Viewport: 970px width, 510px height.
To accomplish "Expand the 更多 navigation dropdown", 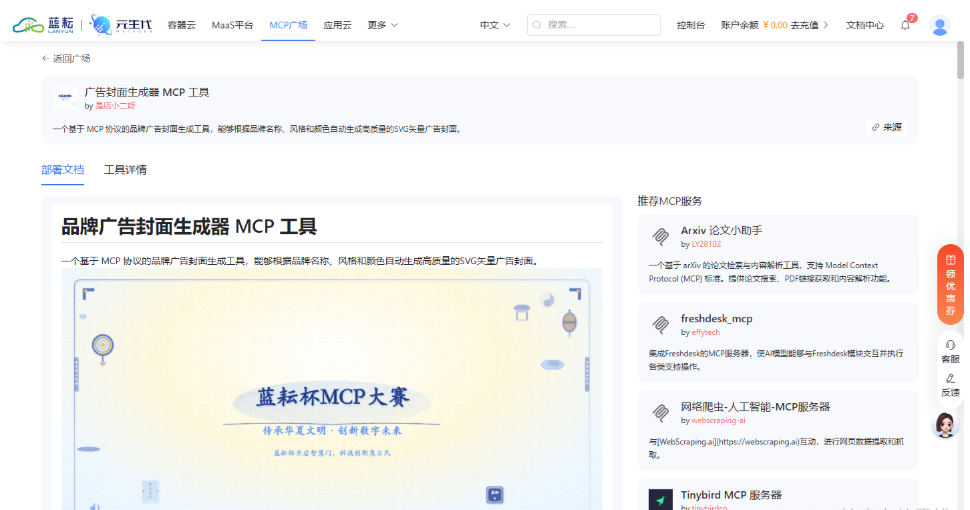I will tap(382, 25).
